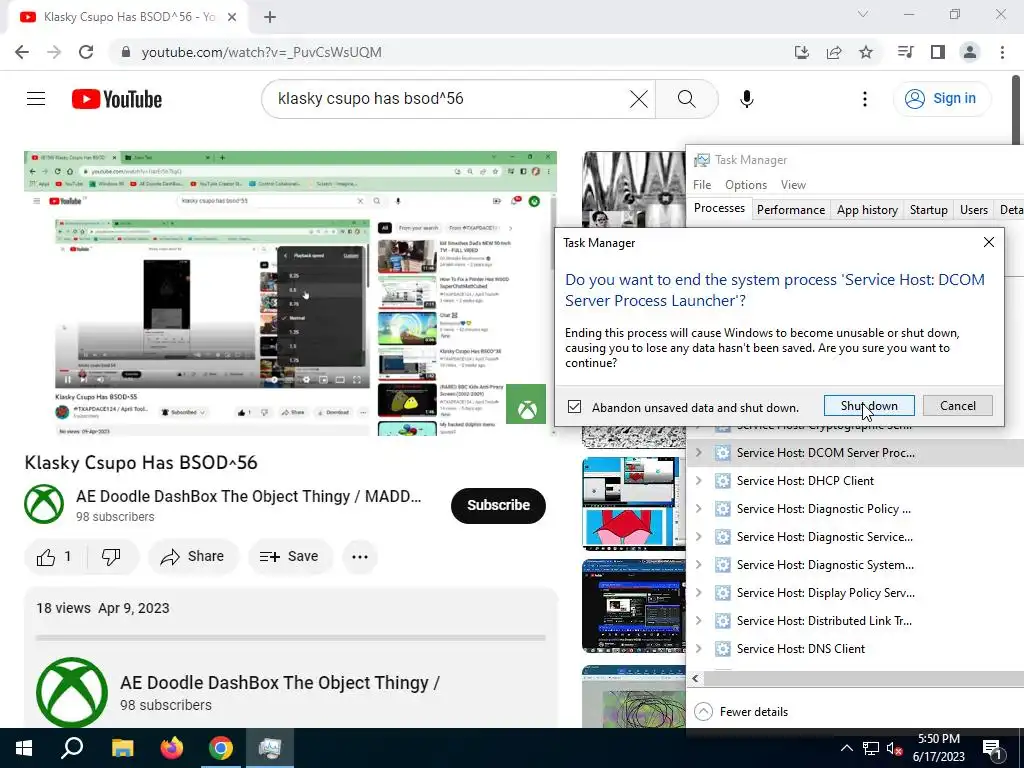This screenshot has width=1024, height=768.
Task: Open the Windows Start menu
Action: (x=24, y=748)
